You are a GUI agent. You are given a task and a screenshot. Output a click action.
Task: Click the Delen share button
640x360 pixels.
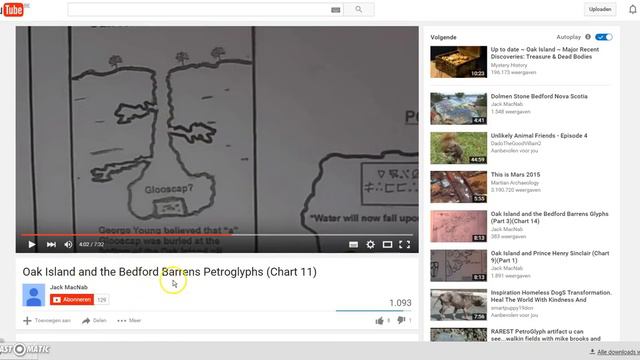point(94,320)
